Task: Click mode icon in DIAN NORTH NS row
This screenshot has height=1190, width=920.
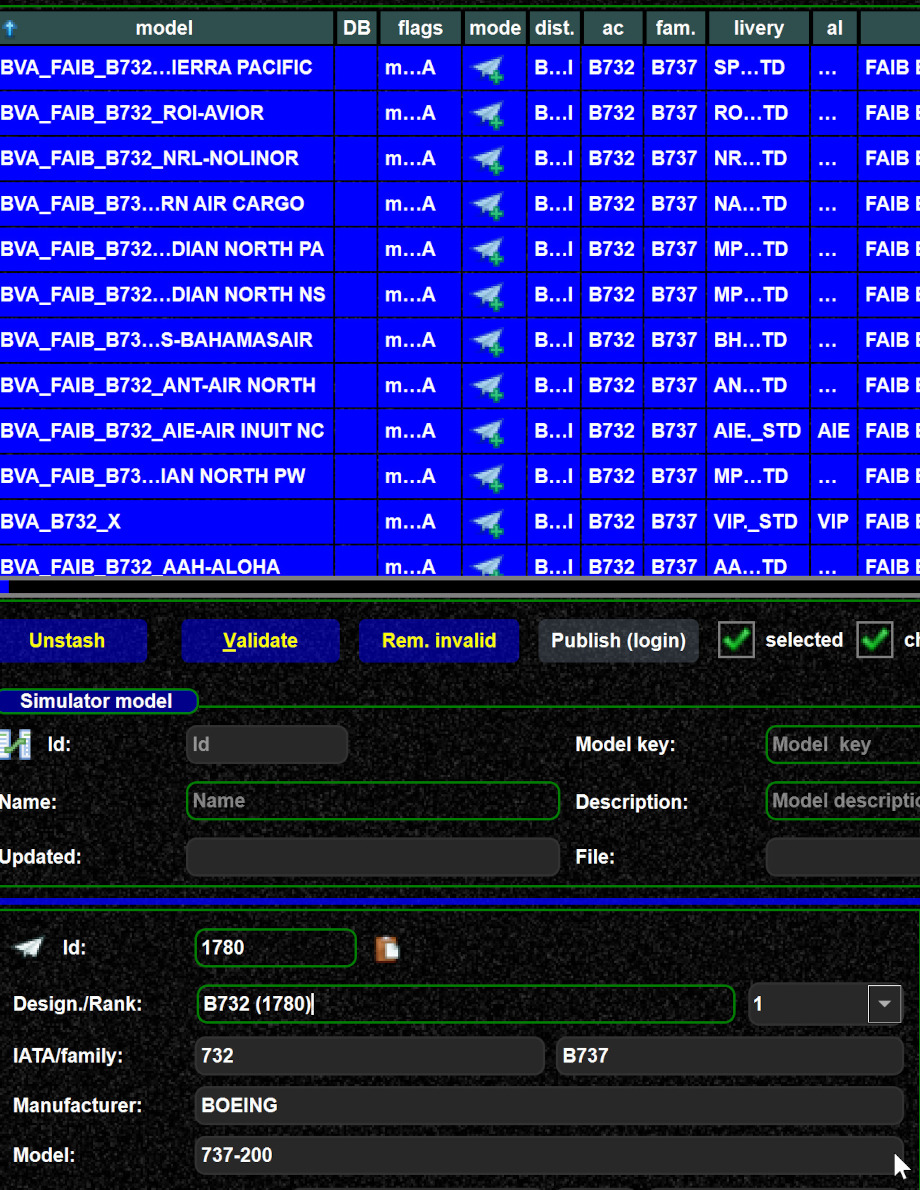Action: (x=488, y=298)
